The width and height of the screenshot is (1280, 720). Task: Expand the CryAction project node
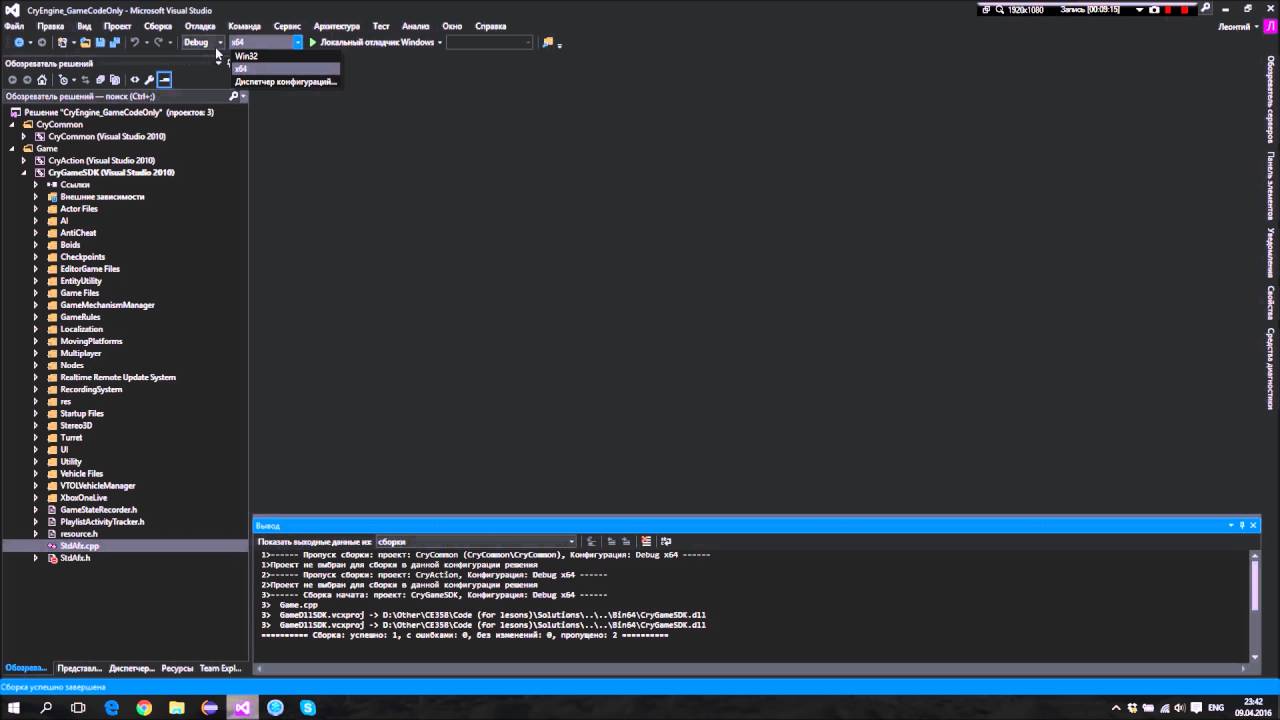point(24,161)
